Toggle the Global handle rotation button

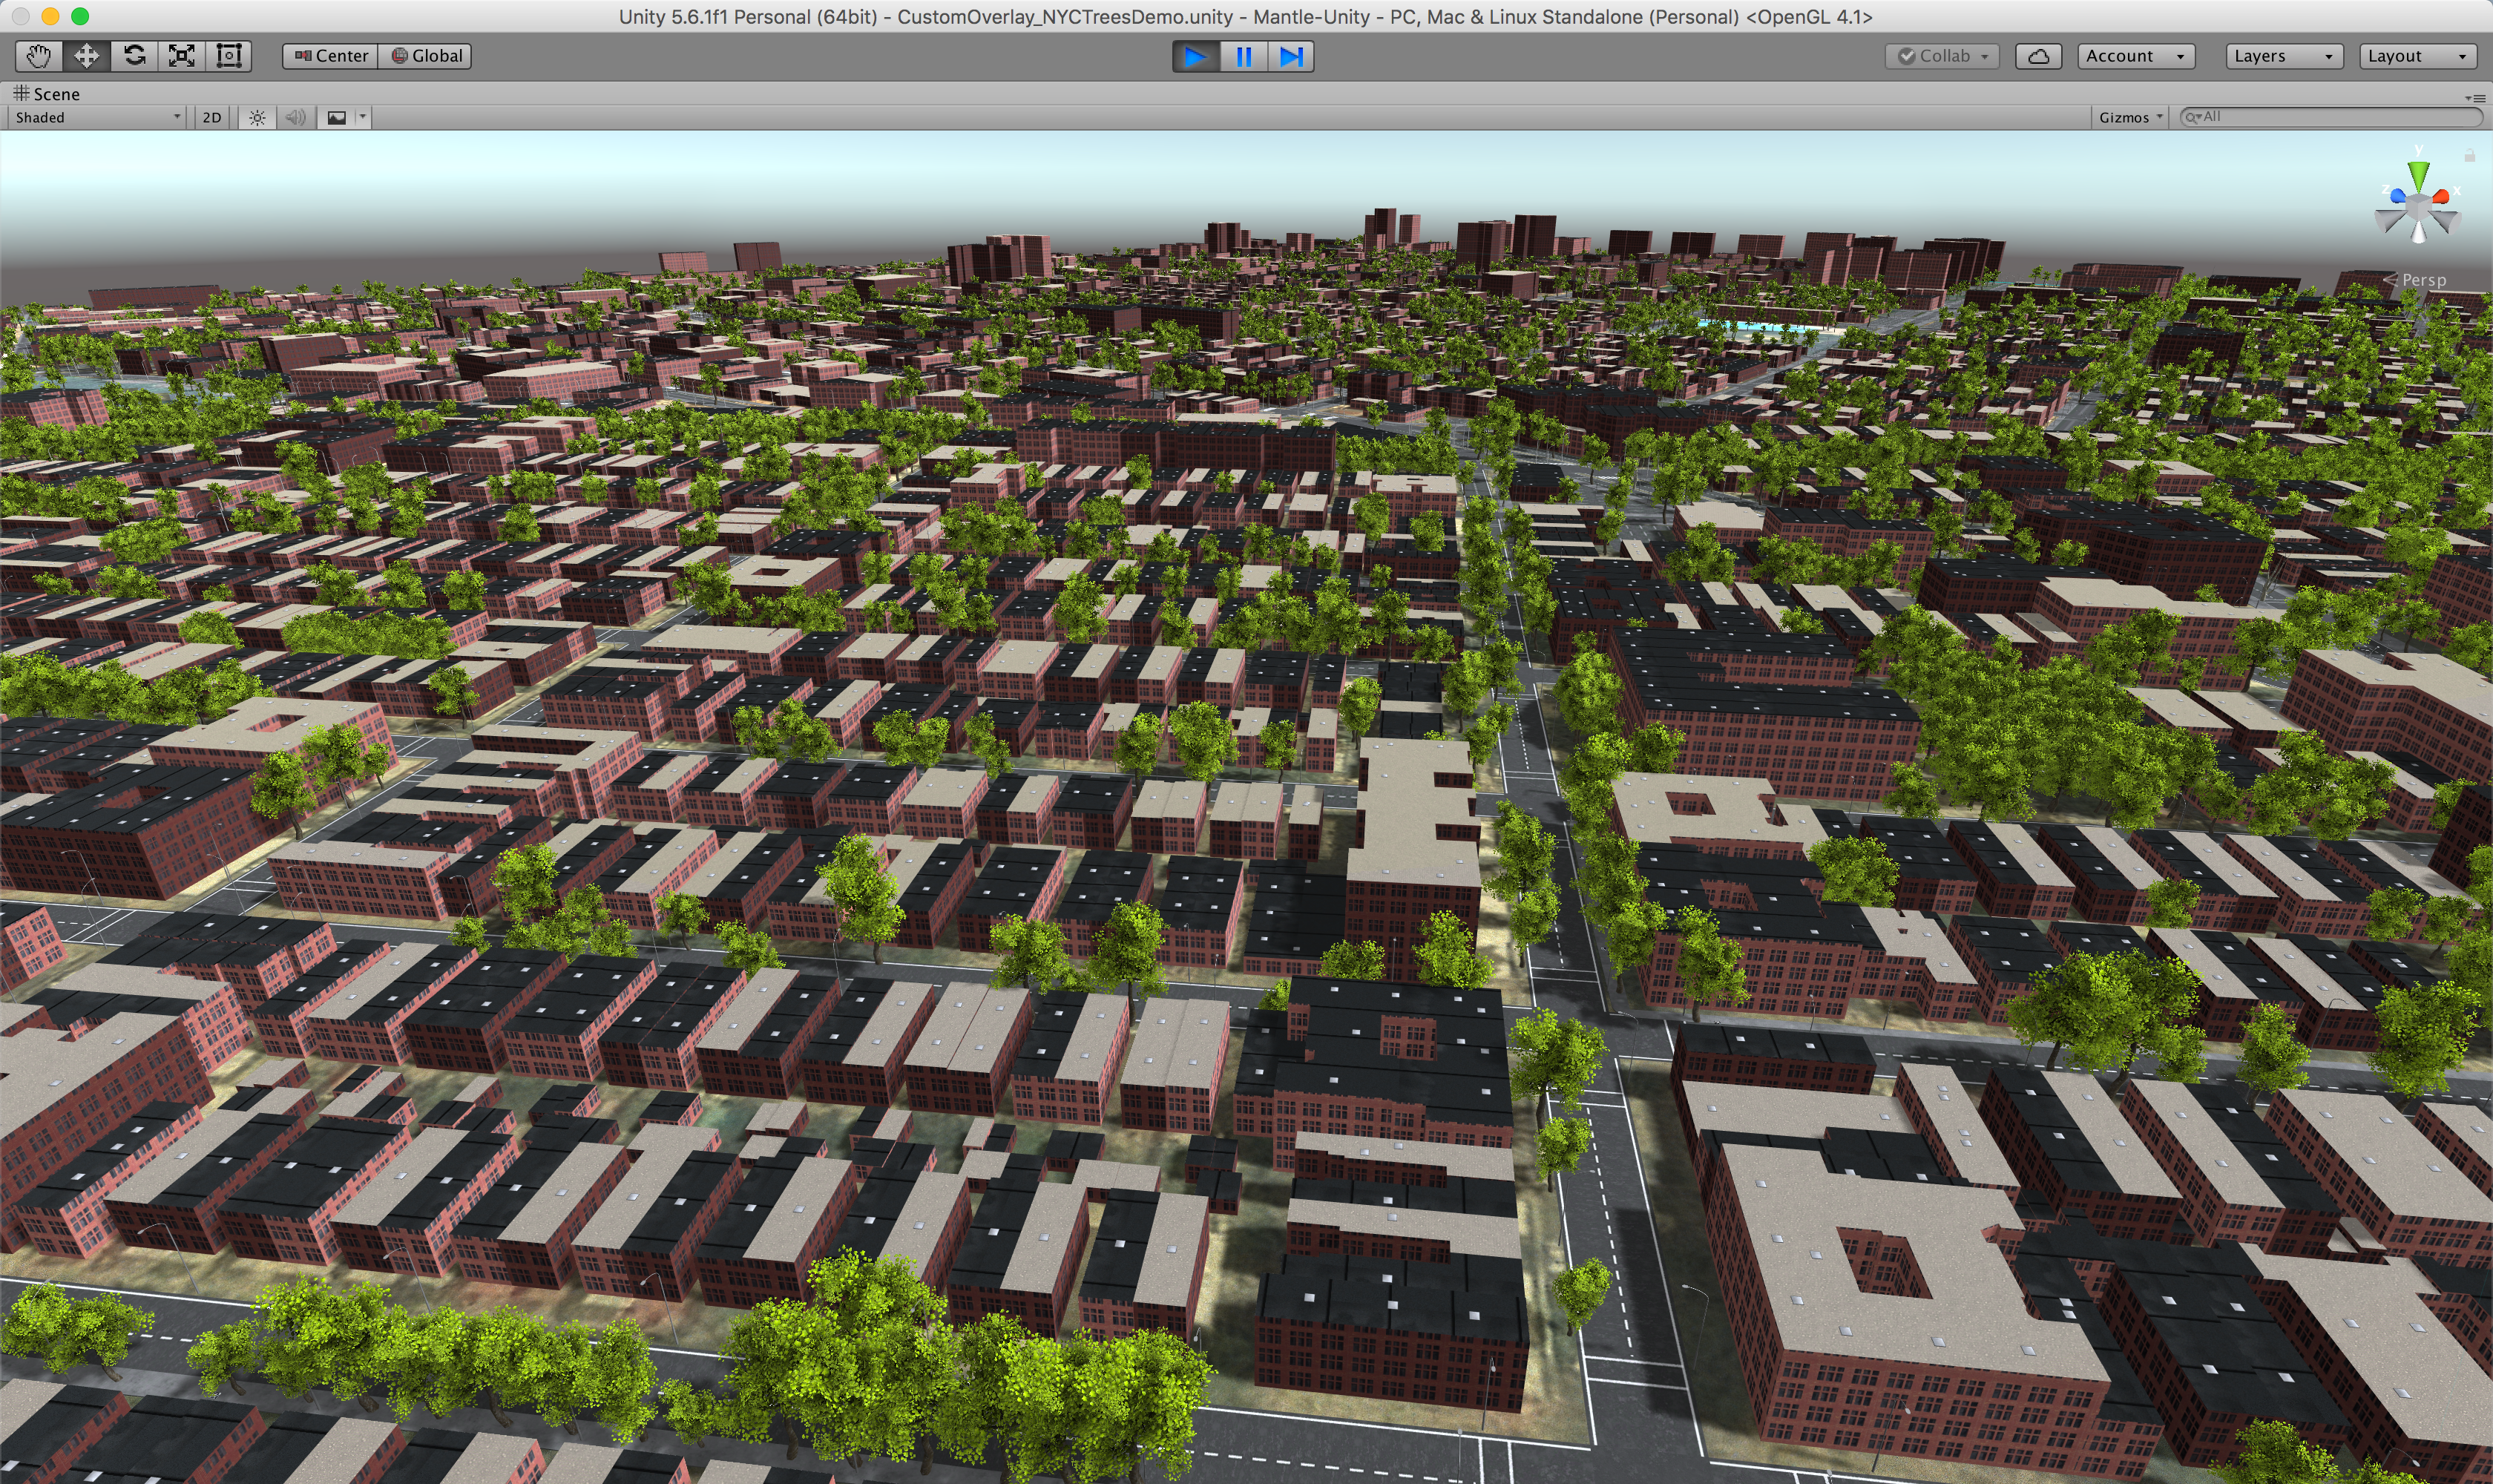coord(426,56)
